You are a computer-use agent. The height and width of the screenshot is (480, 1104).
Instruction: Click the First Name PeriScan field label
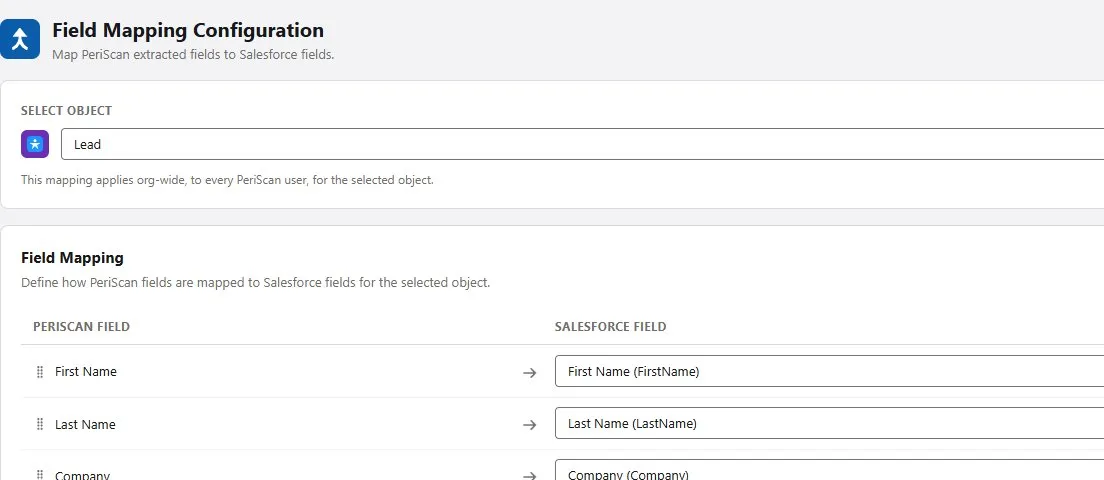(86, 372)
